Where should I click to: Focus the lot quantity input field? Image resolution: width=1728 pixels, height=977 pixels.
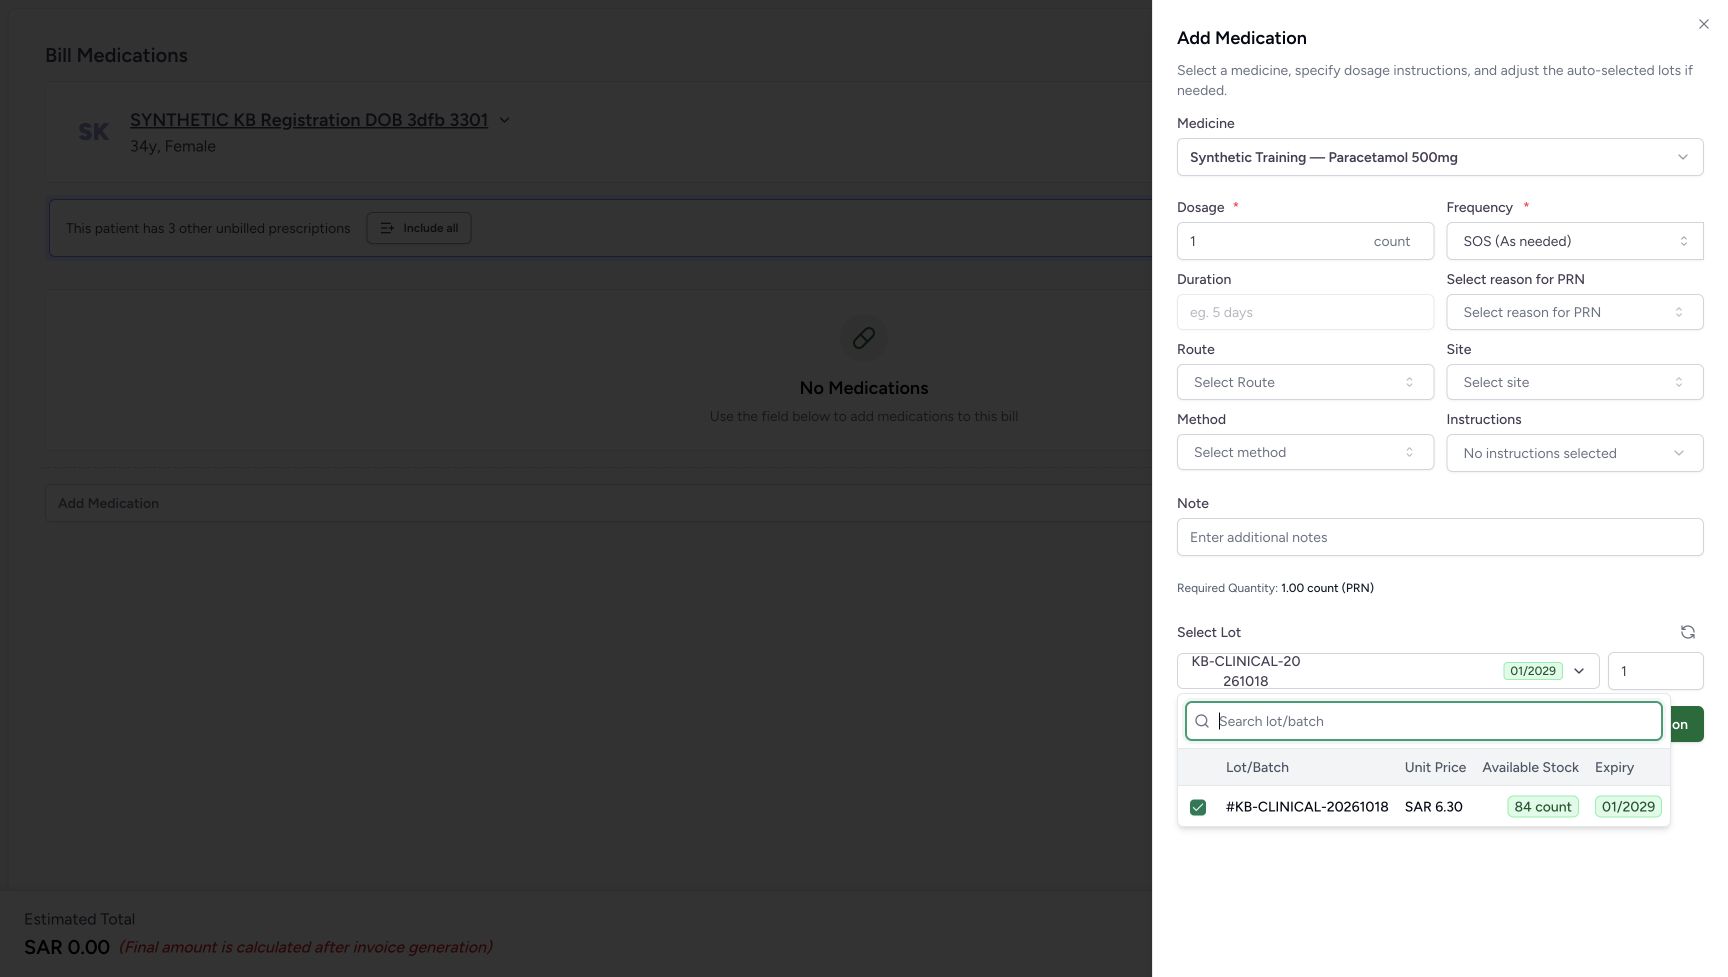tap(1655, 671)
